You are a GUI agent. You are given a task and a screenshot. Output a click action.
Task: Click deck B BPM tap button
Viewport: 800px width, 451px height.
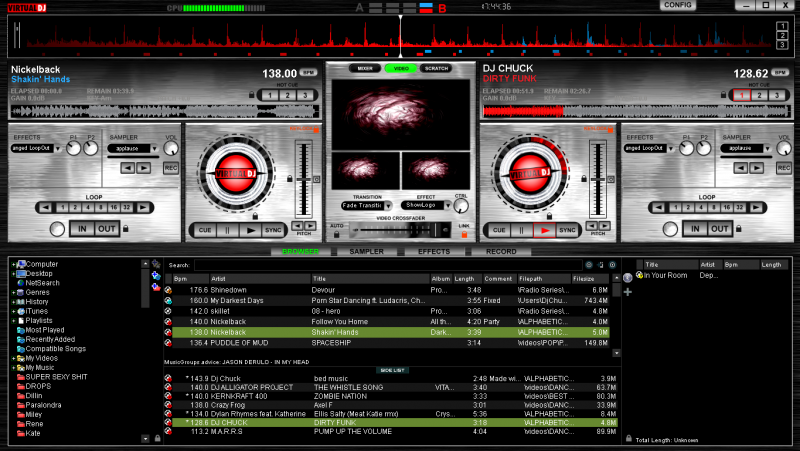780,72
